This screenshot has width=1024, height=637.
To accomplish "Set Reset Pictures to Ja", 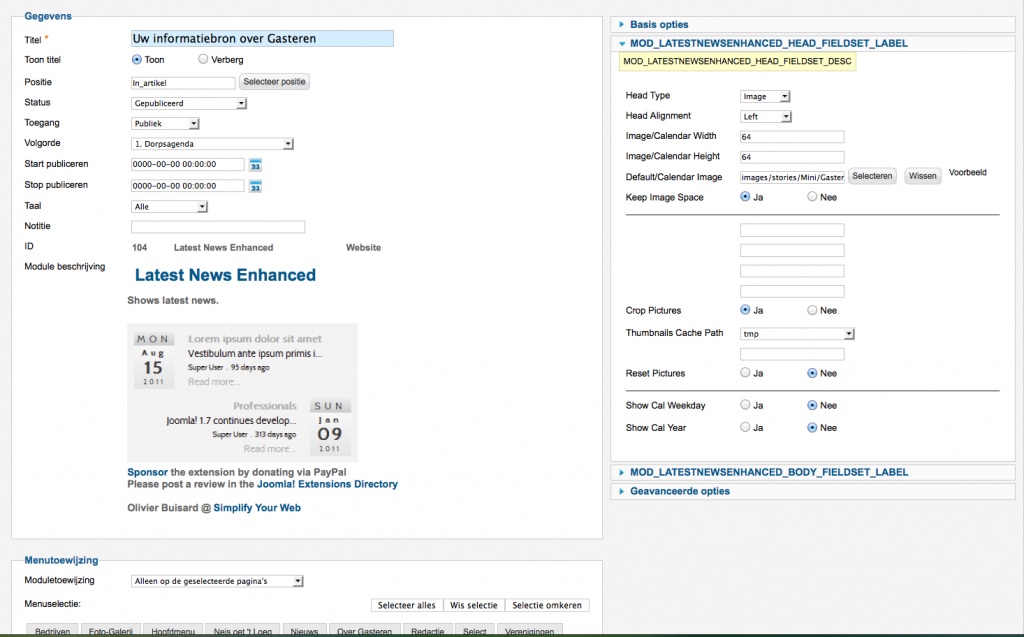I will [745, 373].
